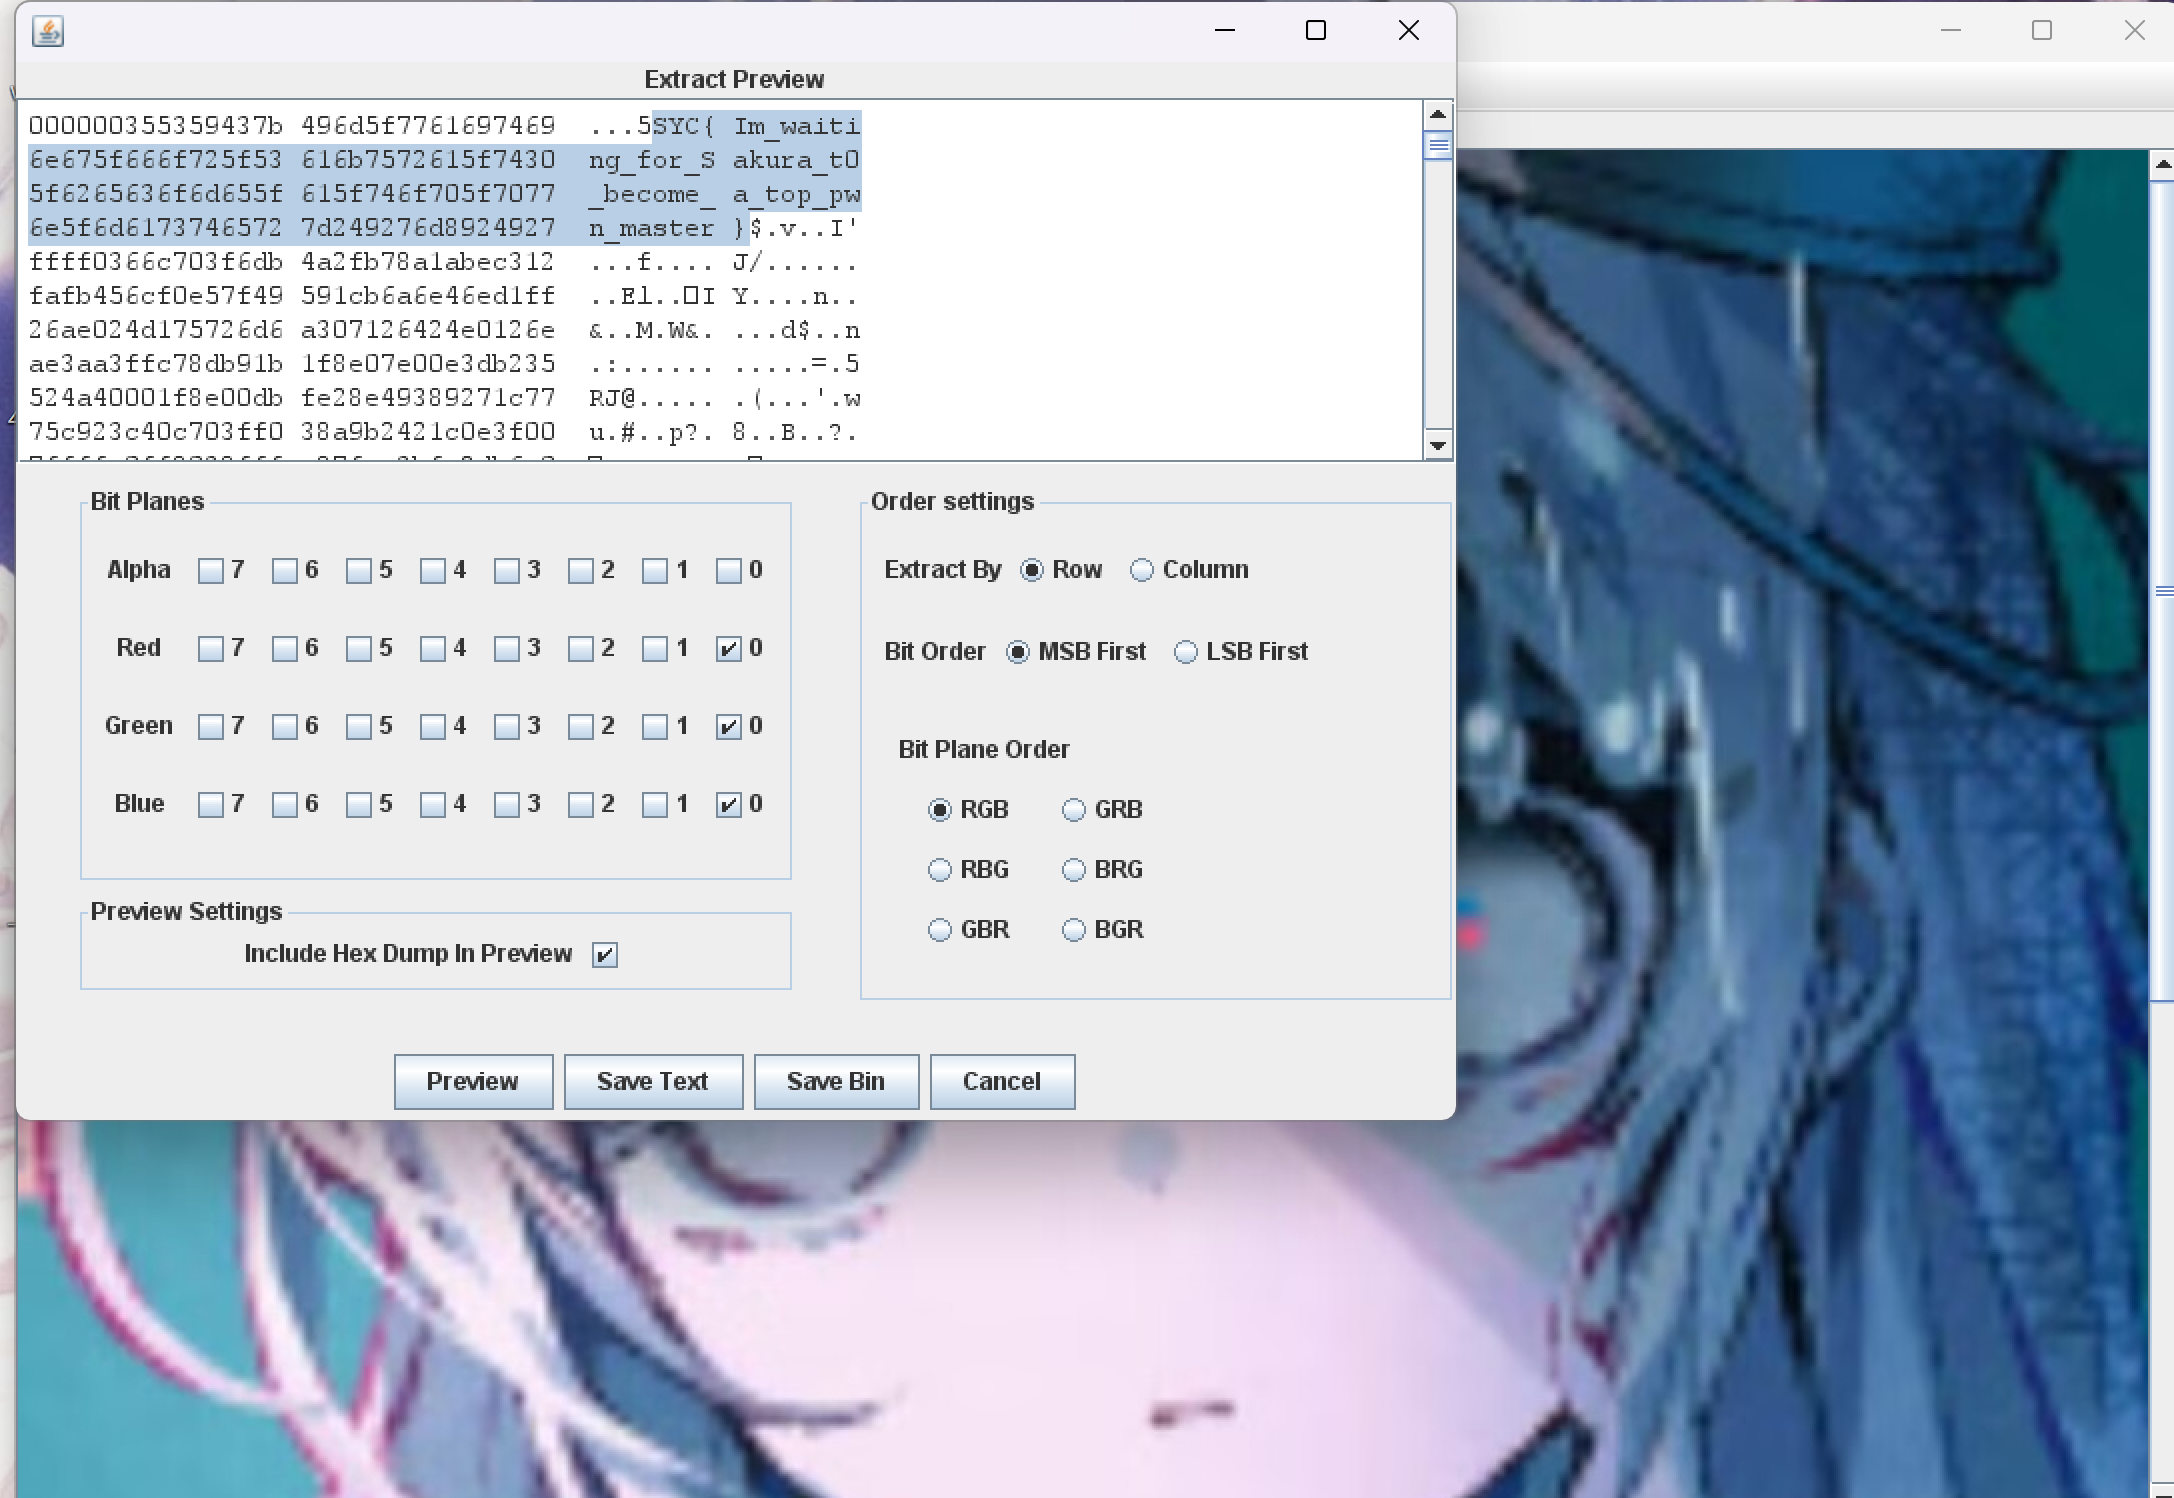Tick Green bit plane 6
Image resolution: width=2174 pixels, height=1498 pixels.
click(284, 727)
